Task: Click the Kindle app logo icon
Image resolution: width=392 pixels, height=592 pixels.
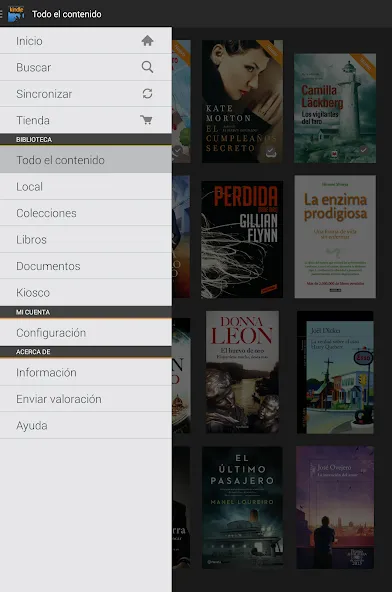Action: [x=16, y=14]
